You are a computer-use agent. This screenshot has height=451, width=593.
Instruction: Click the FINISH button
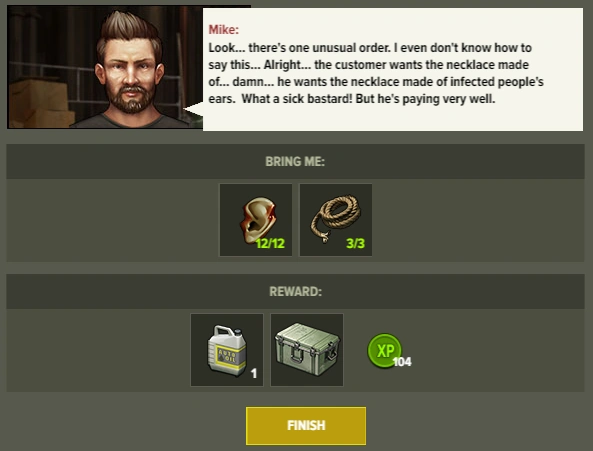click(306, 426)
